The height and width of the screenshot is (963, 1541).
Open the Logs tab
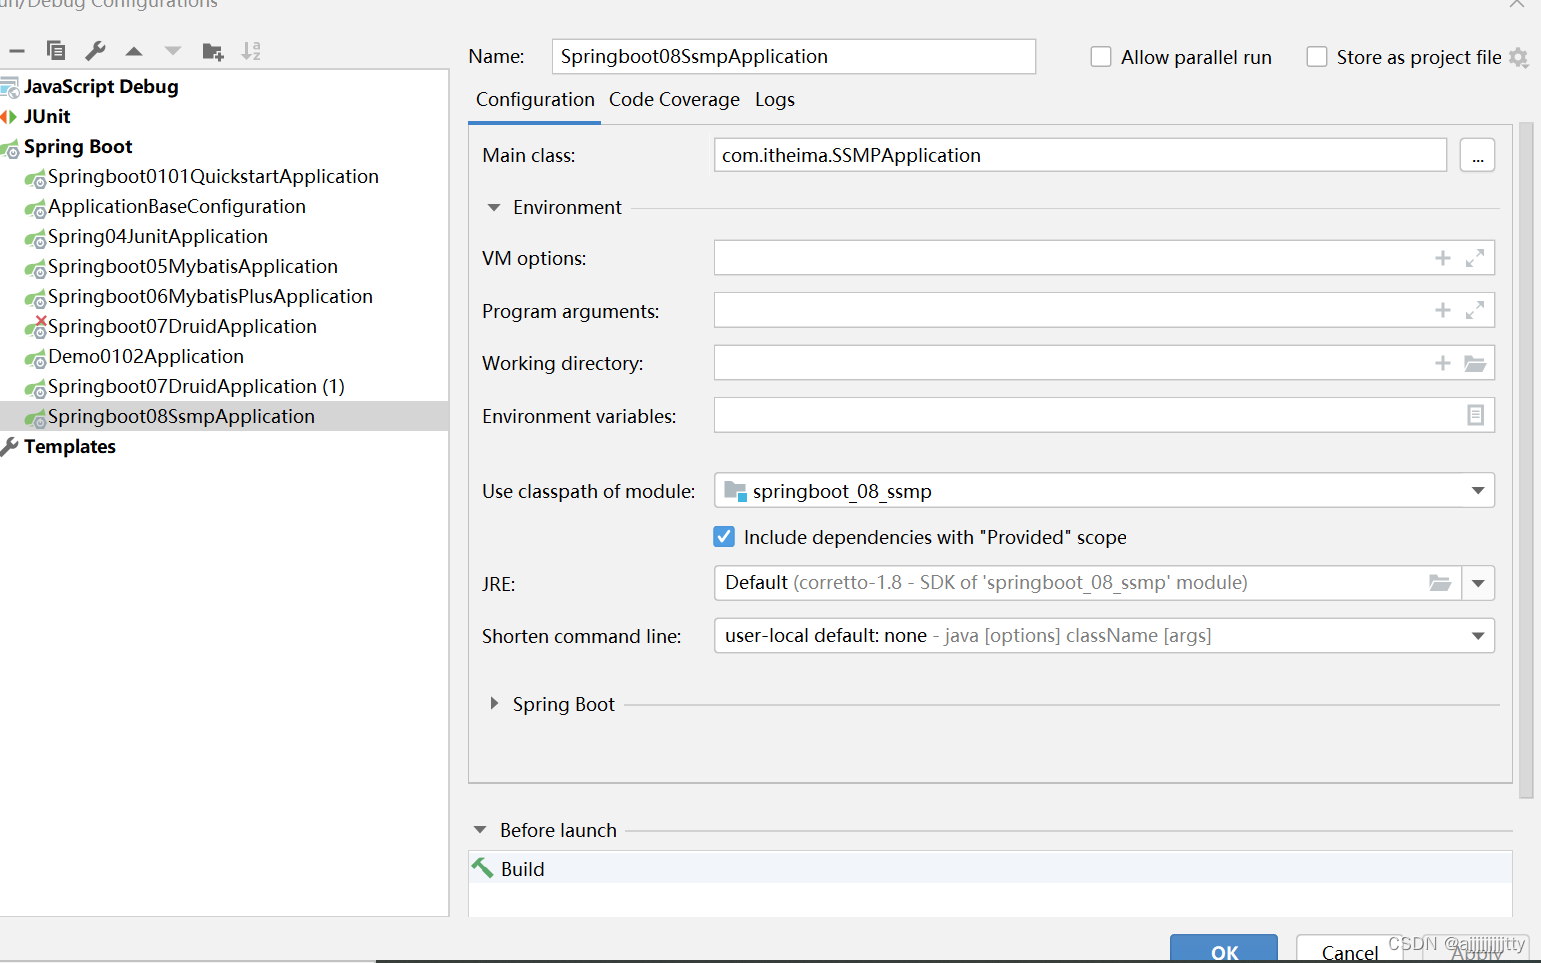775,99
